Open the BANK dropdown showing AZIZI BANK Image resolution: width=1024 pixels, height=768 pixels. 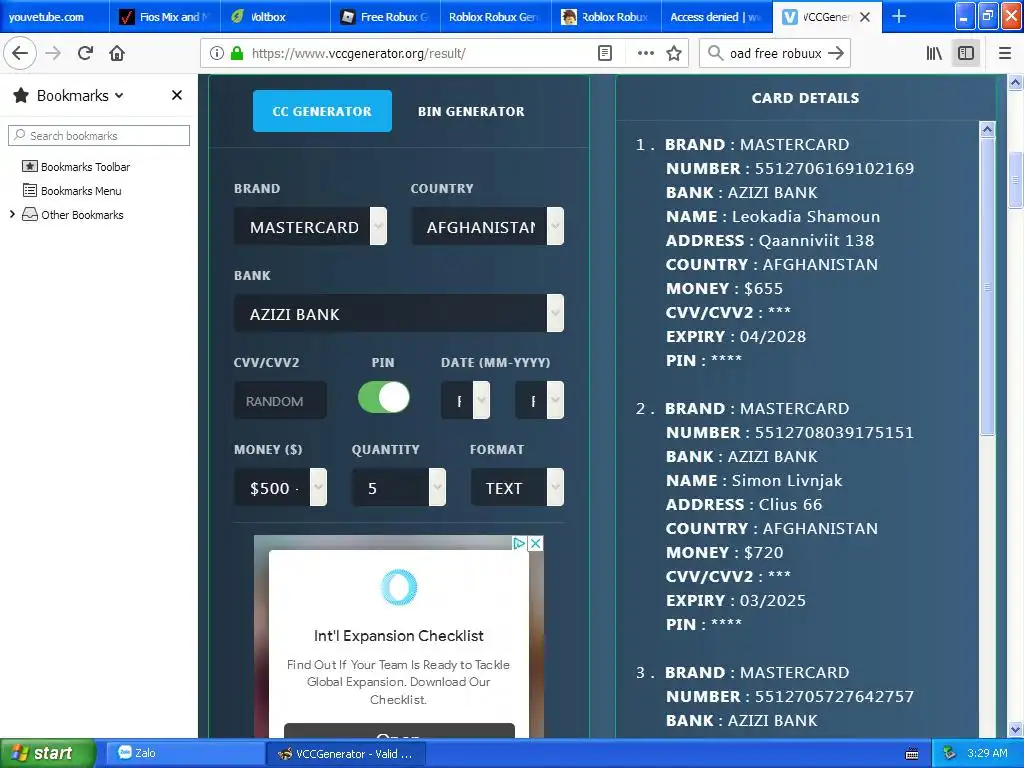coord(398,313)
